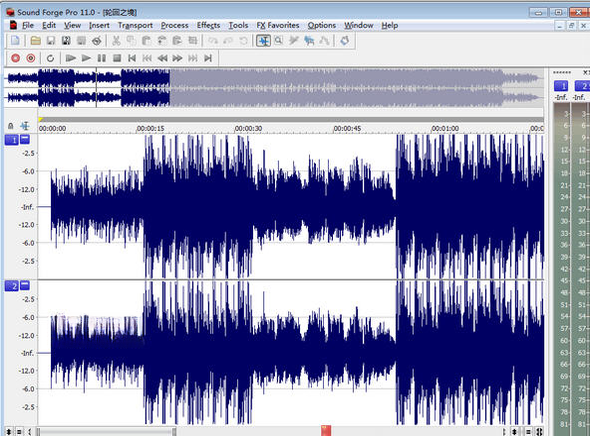Open the Transport menu
Screen dimensions: 590x436
click(x=135, y=25)
